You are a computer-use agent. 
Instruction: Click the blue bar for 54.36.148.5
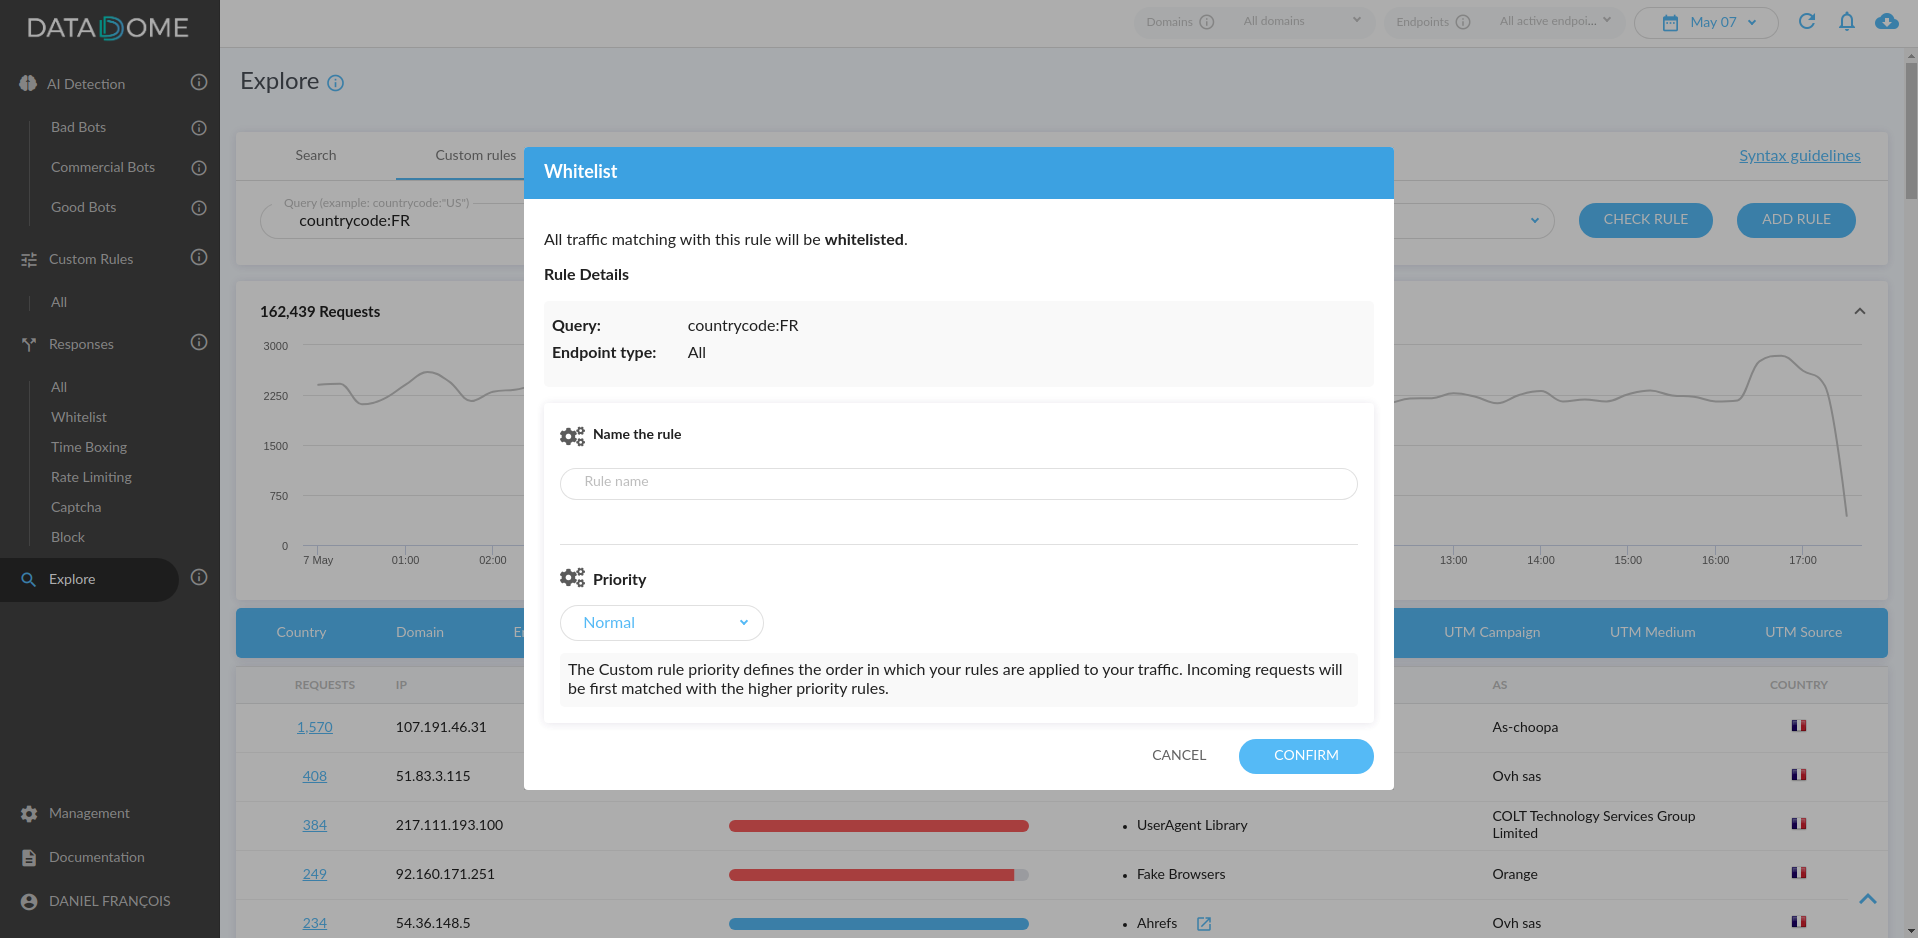pos(879,924)
